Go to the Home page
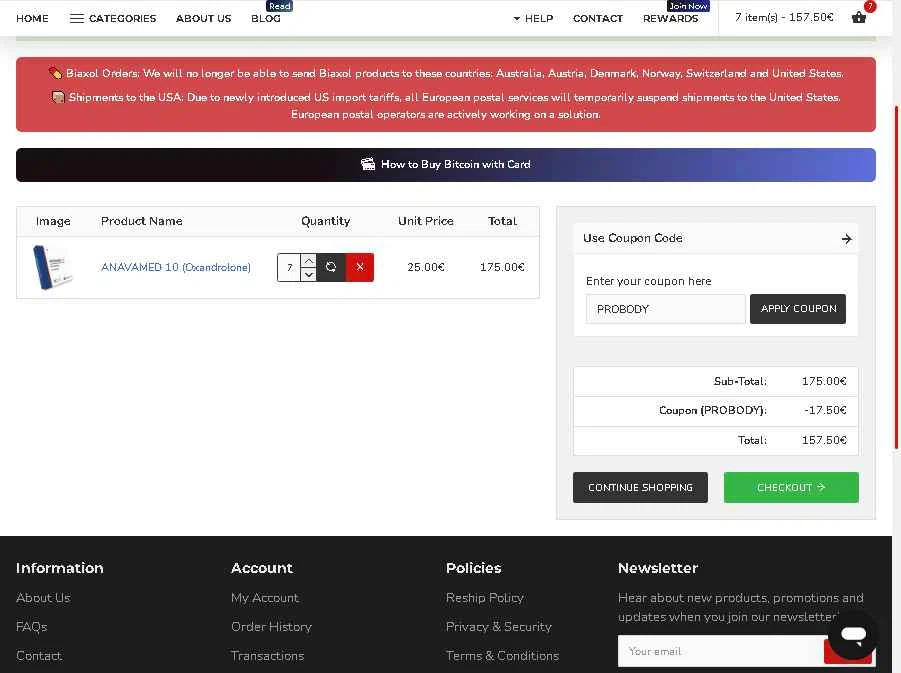Image resolution: width=901 pixels, height=673 pixels. (x=32, y=18)
